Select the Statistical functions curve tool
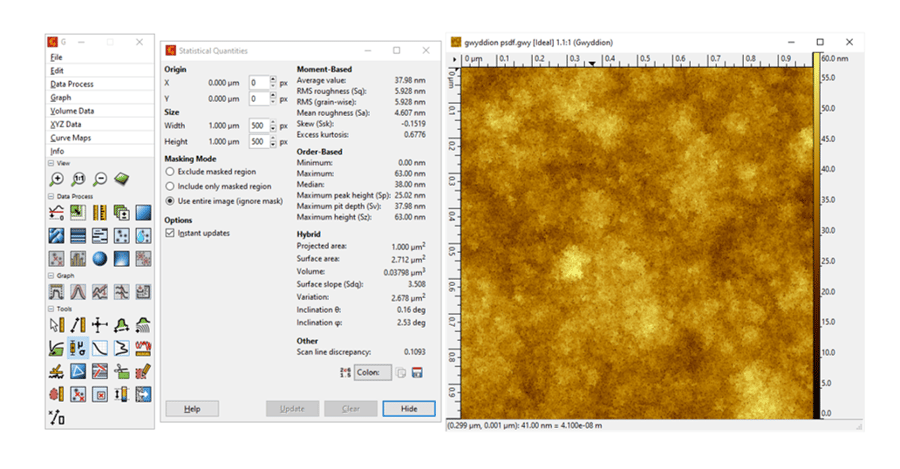This screenshot has width=900, height=469. click(x=100, y=348)
